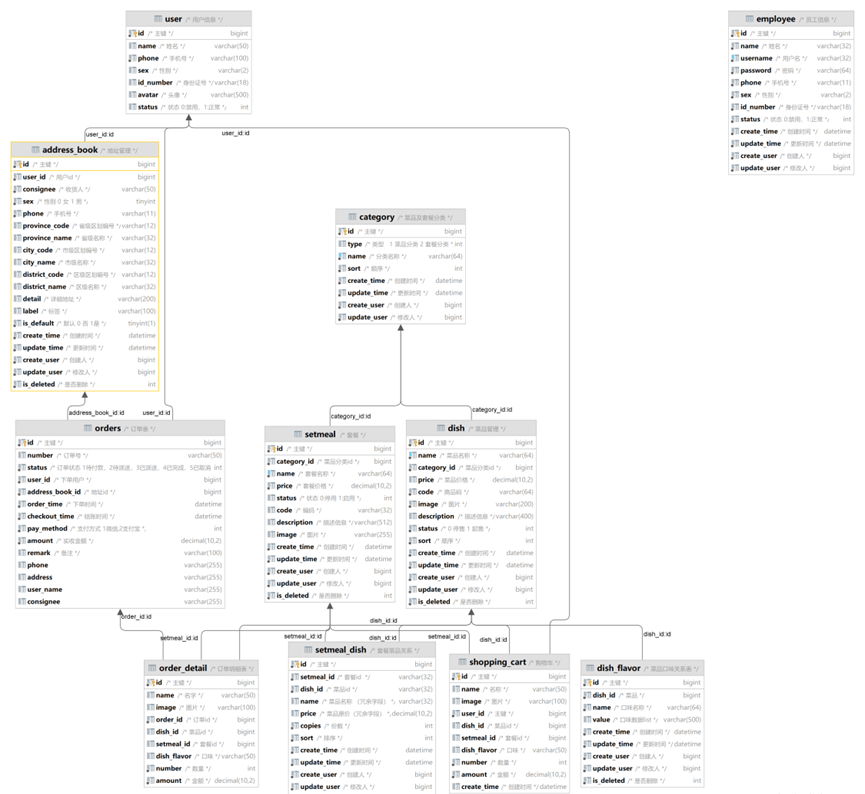Click the province_code column in address_book
The width and height of the screenshot is (865, 794).
click(x=85, y=226)
